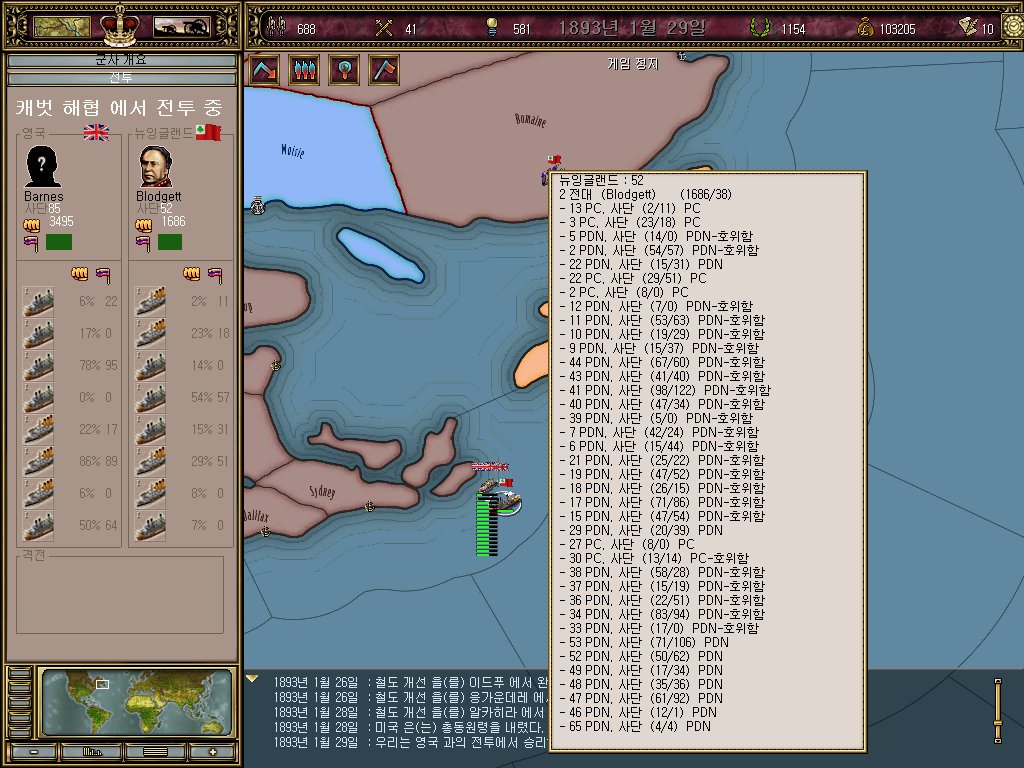The image size is (1024, 768).
Task: Click tooltip line 30 PC, 사단 (13/14)
Action: point(654,558)
